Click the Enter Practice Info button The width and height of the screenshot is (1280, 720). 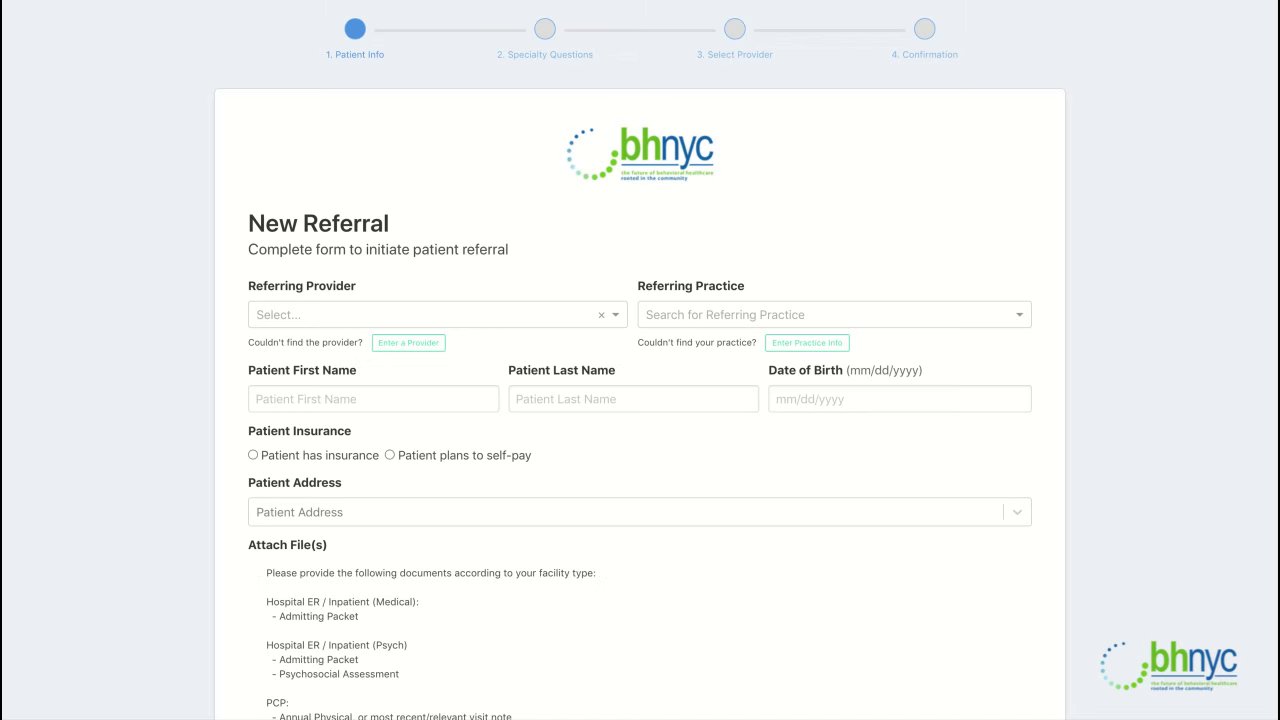(807, 343)
